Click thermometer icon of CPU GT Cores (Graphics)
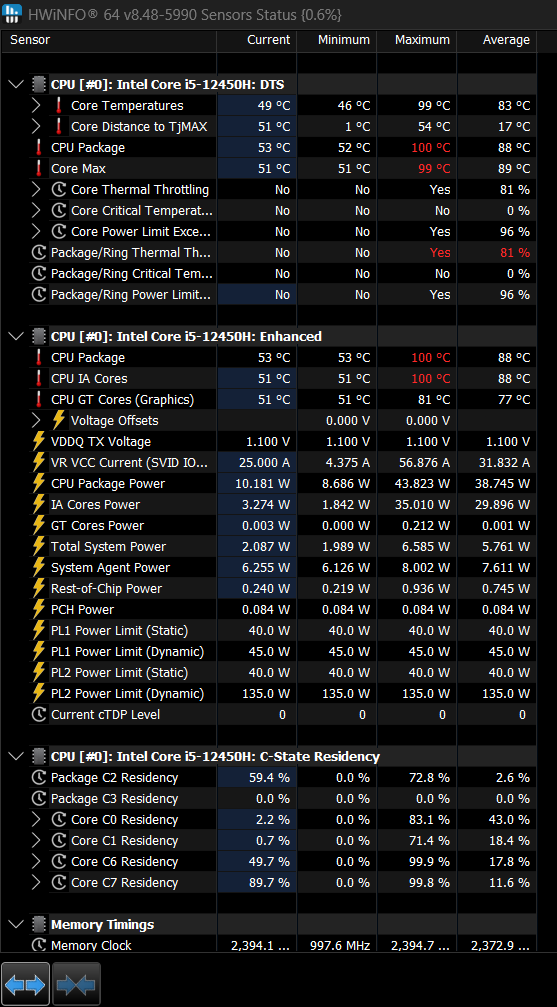The width and height of the screenshot is (557, 1007). [x=39, y=400]
